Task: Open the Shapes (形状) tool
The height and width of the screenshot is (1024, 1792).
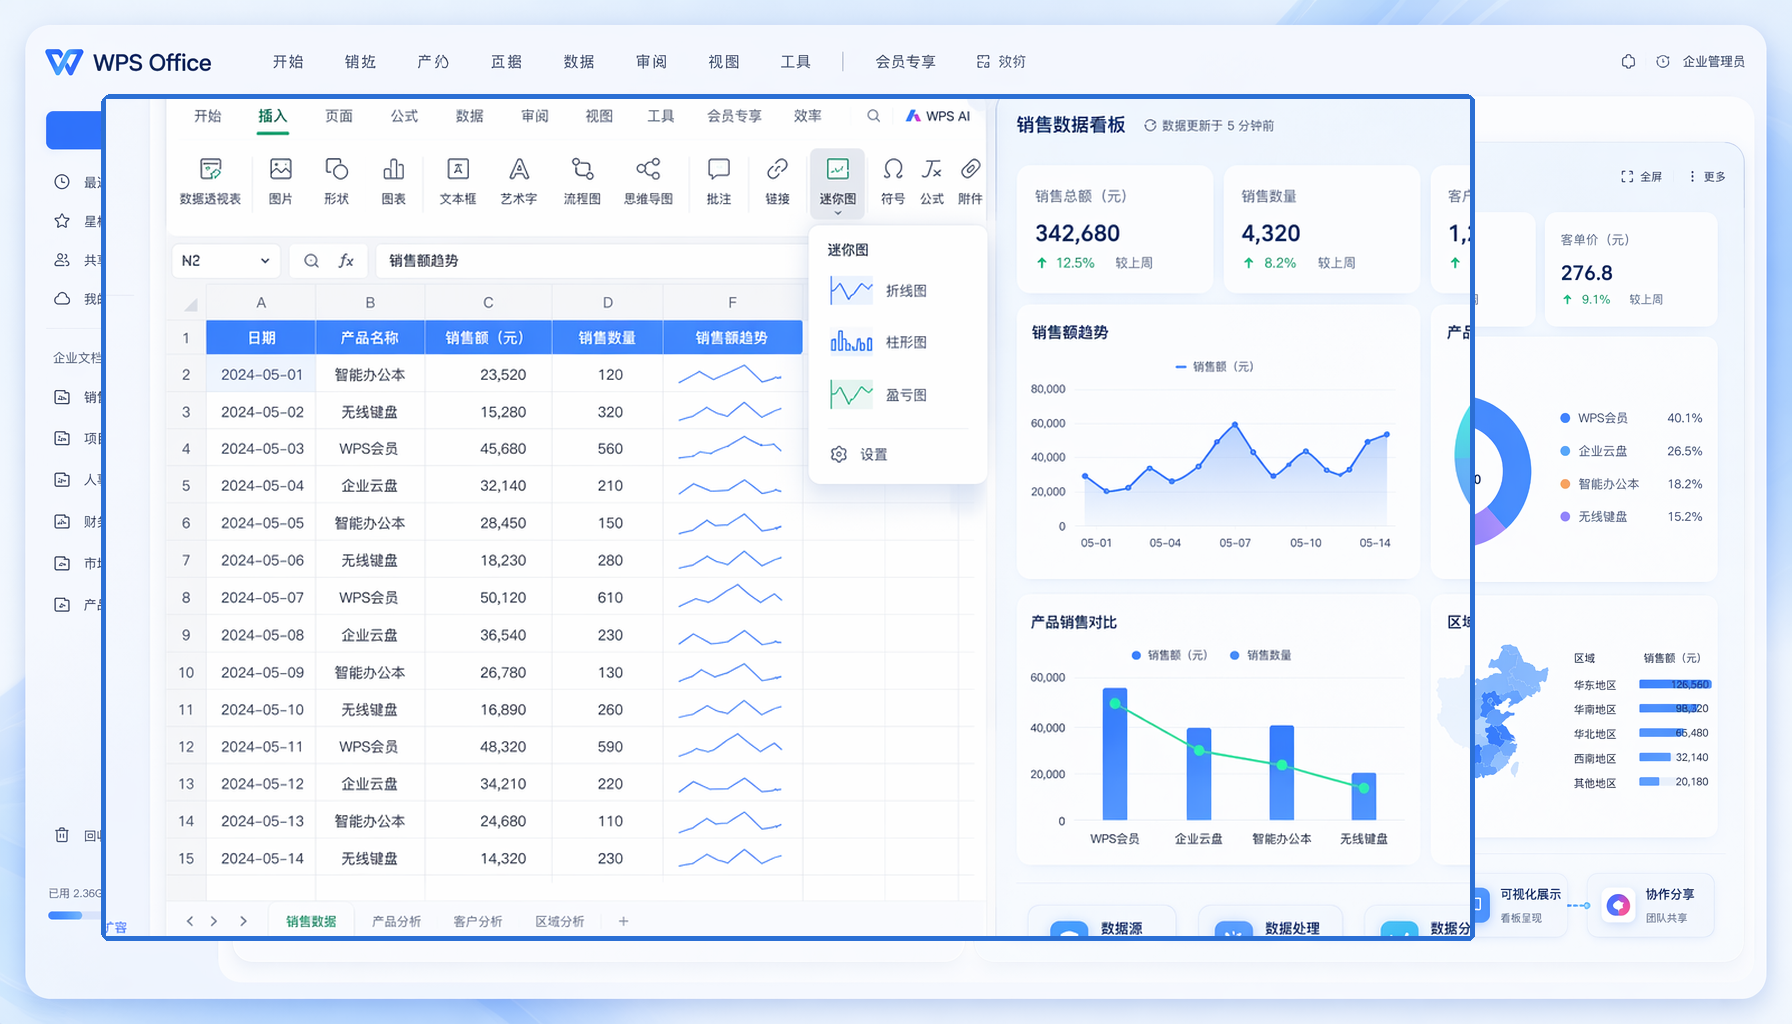Action: (x=337, y=180)
